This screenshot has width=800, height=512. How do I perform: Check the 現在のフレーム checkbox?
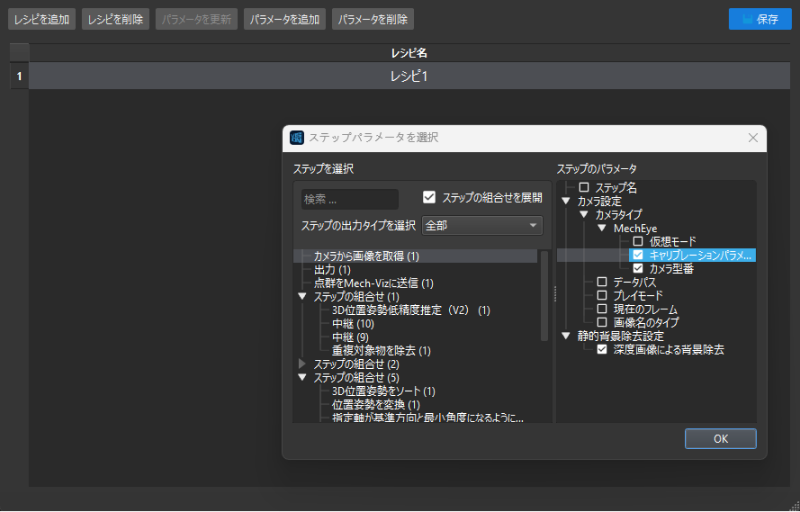(x=602, y=309)
